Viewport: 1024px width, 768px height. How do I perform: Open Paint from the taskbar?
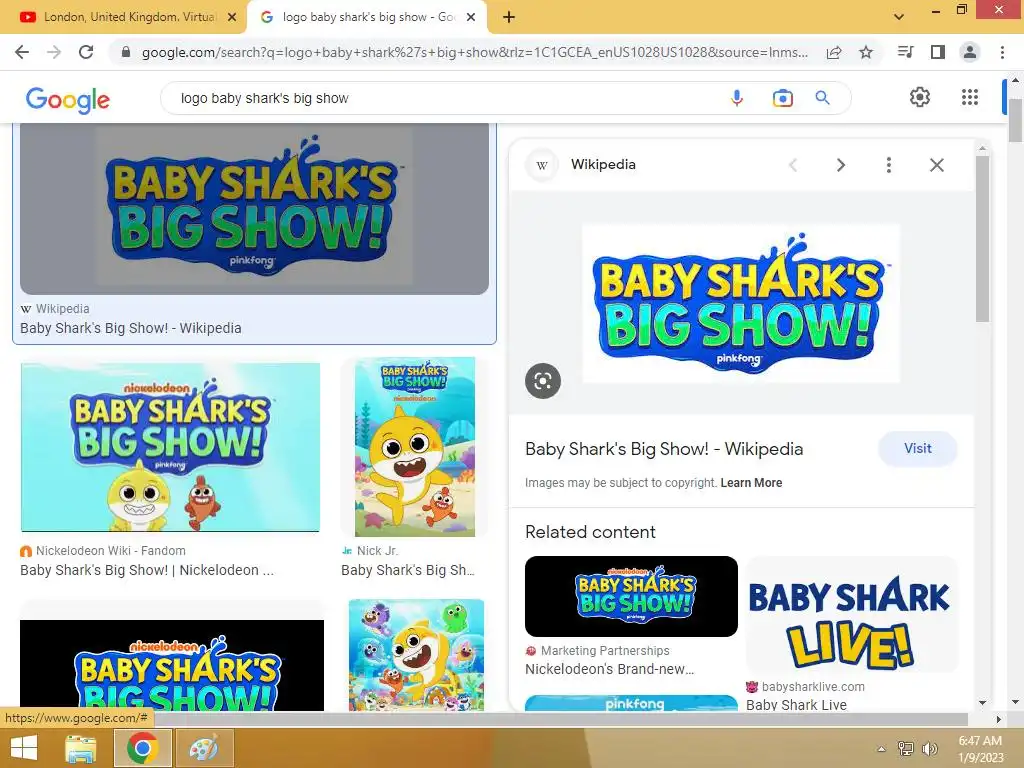pyautogui.click(x=204, y=748)
